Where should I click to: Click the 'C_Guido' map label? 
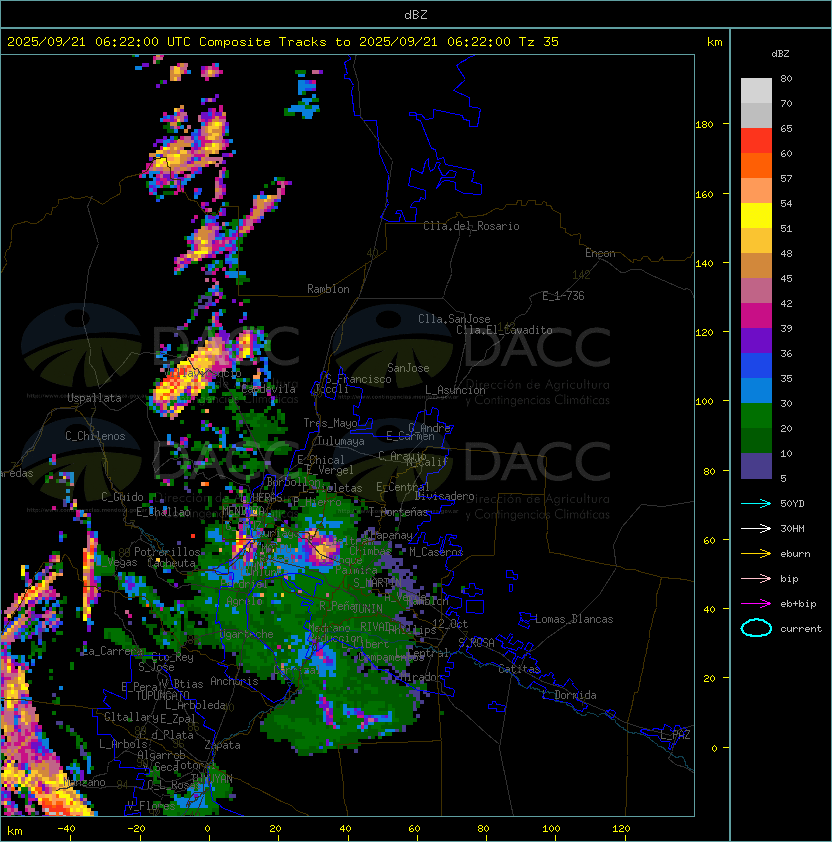(122, 497)
